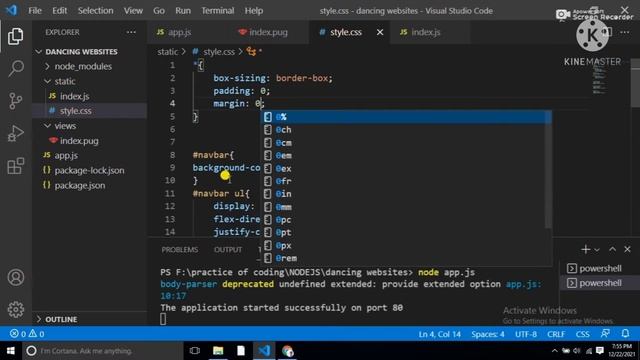Open the Help menu
This screenshot has height=360, width=640.
coord(253,11)
